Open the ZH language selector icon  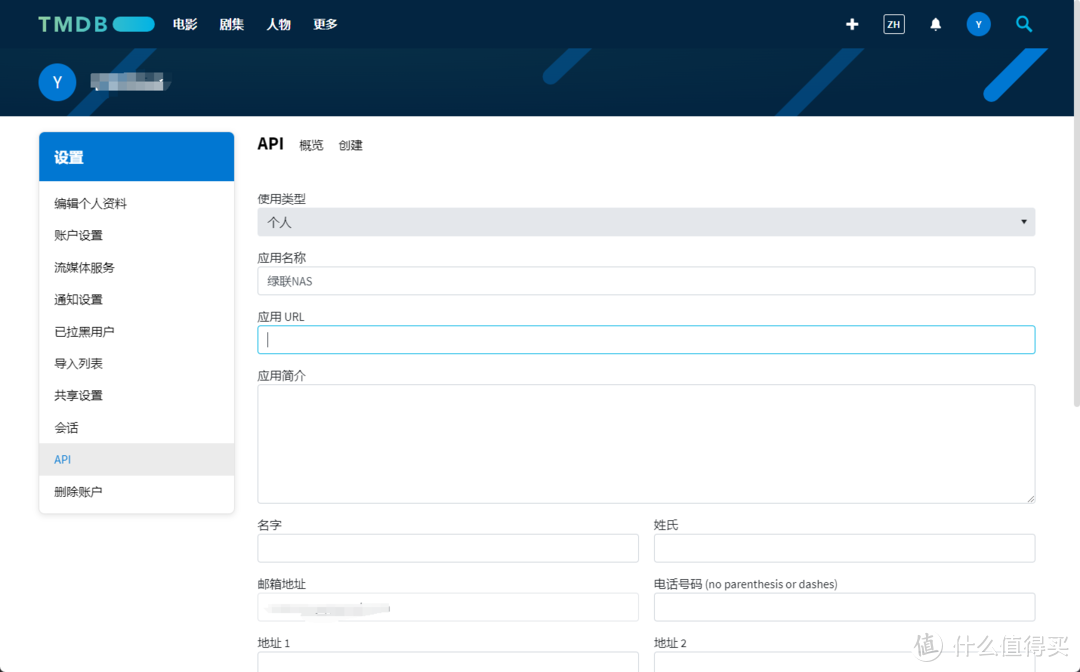[x=893, y=23]
